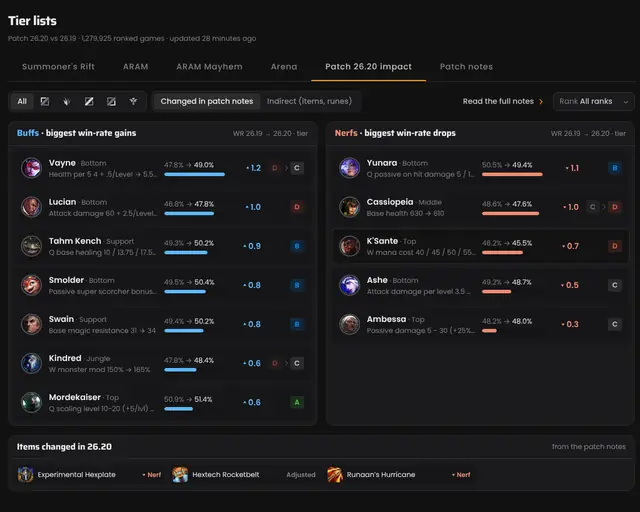The image size is (640, 512).
Task: Click the Hextech Rocketbelt item icon
Action: (180, 474)
